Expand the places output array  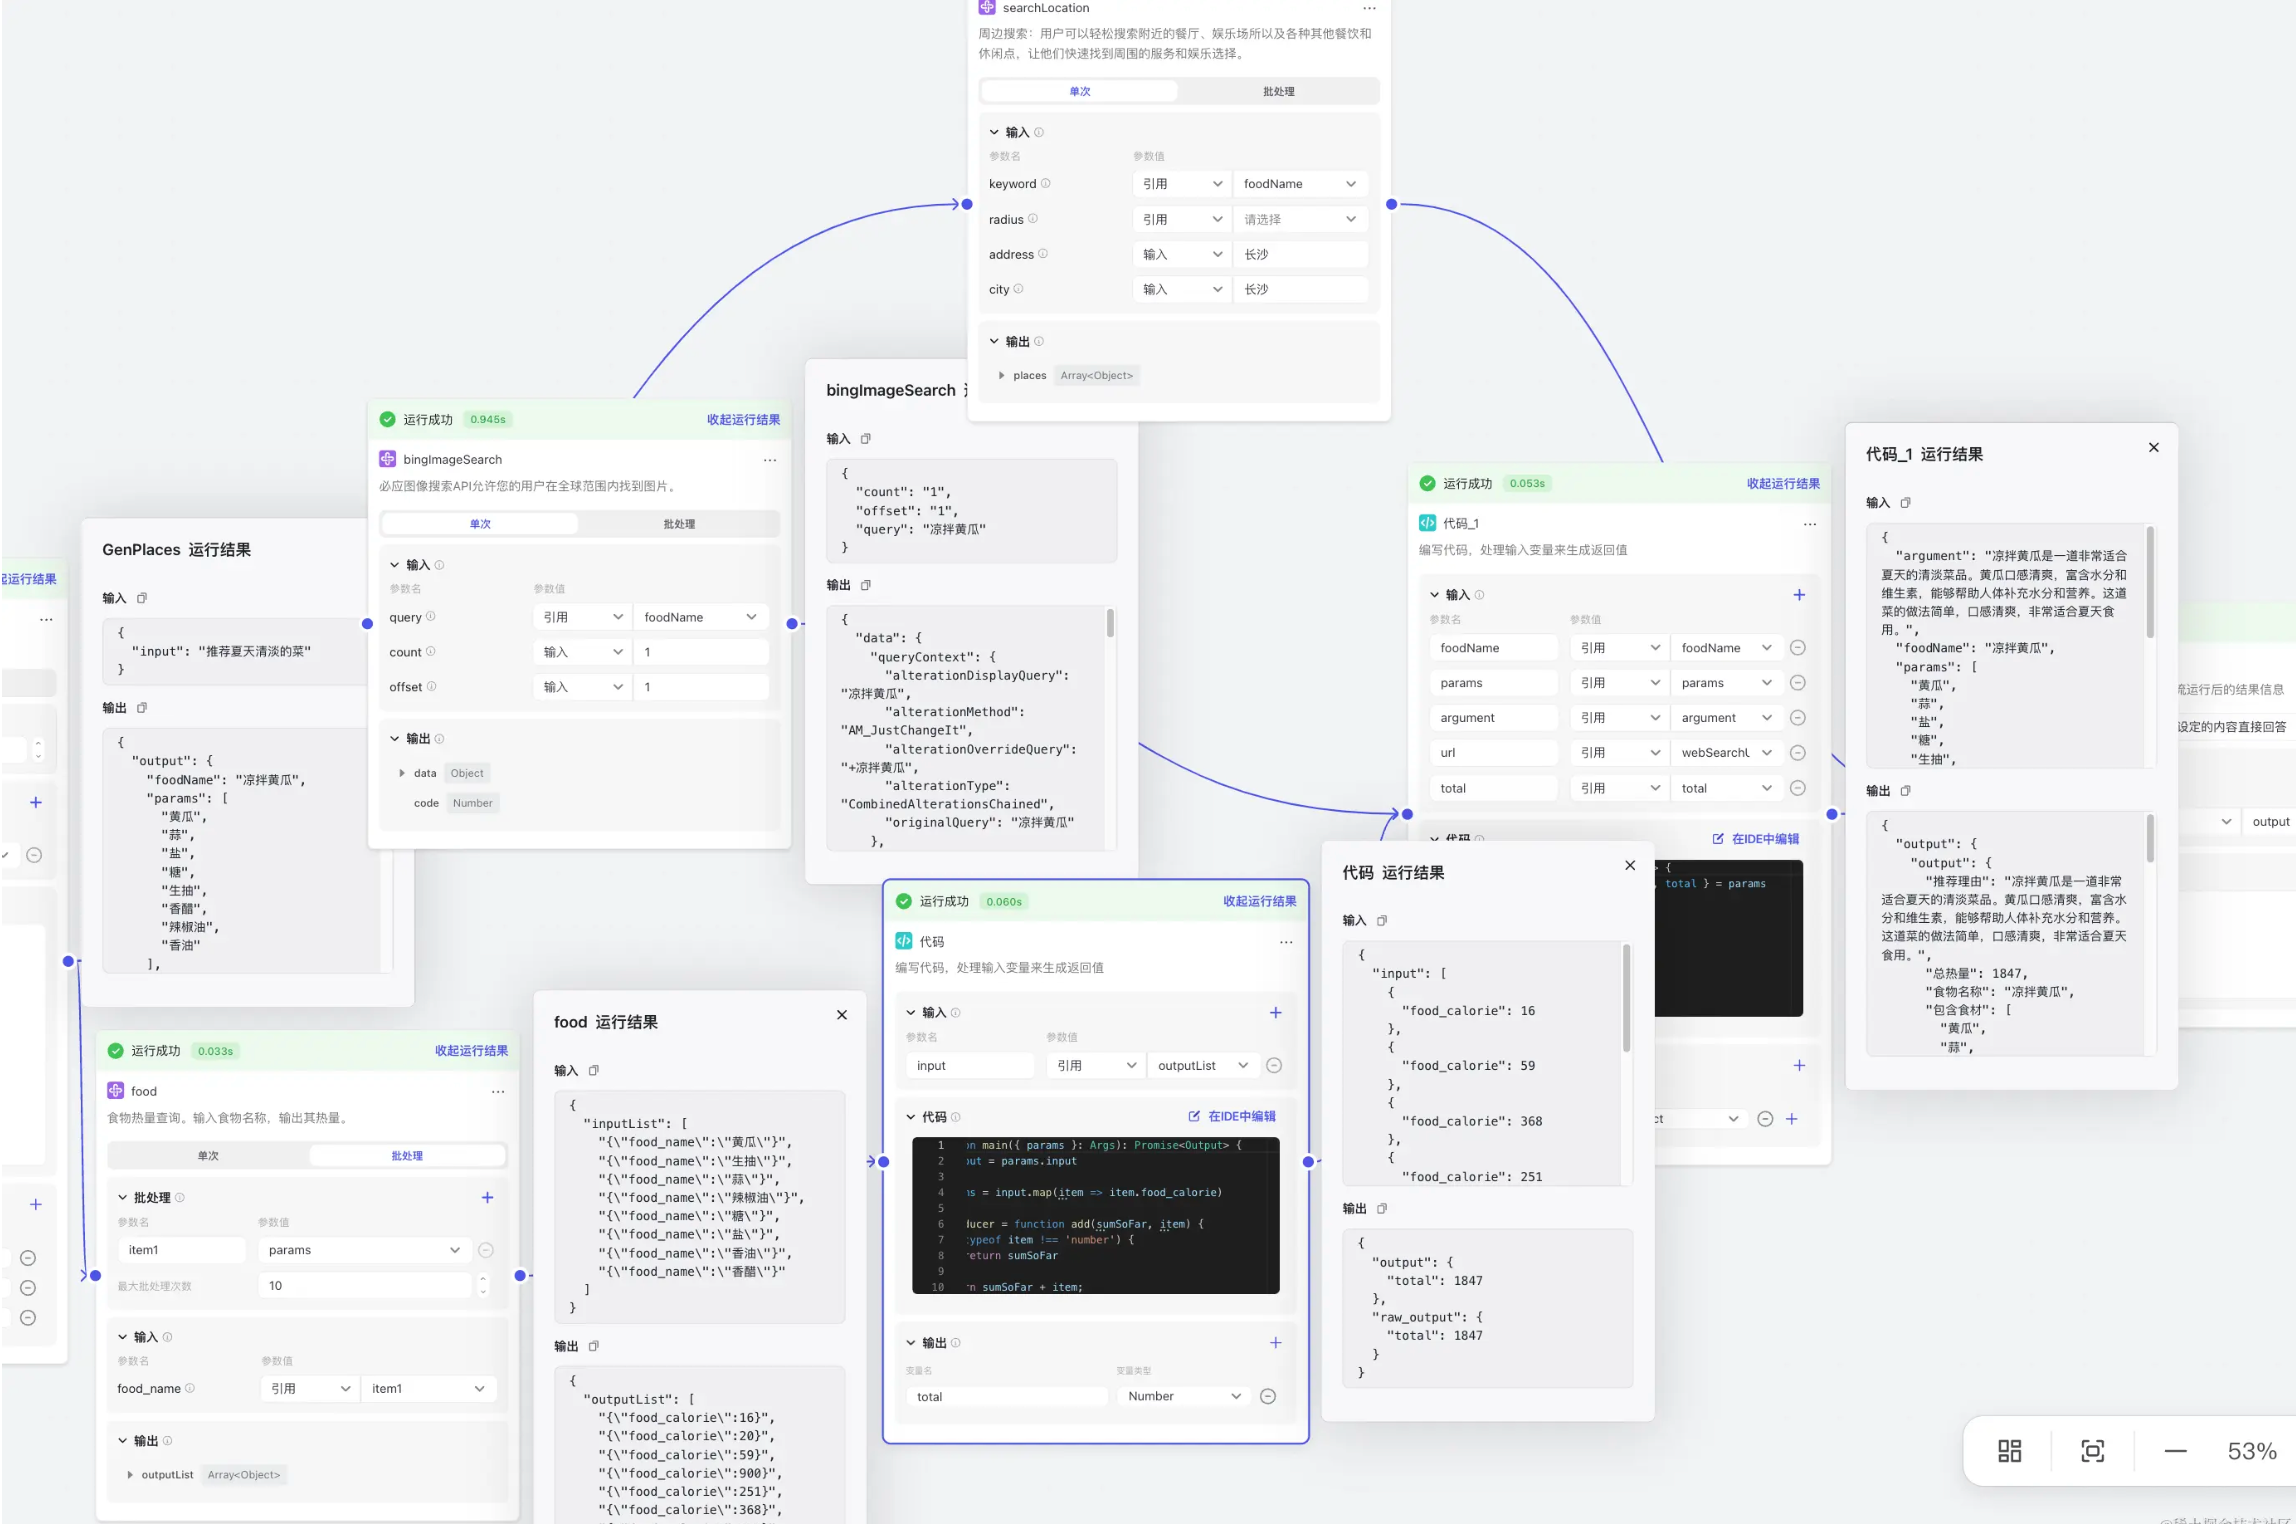click(x=1001, y=376)
